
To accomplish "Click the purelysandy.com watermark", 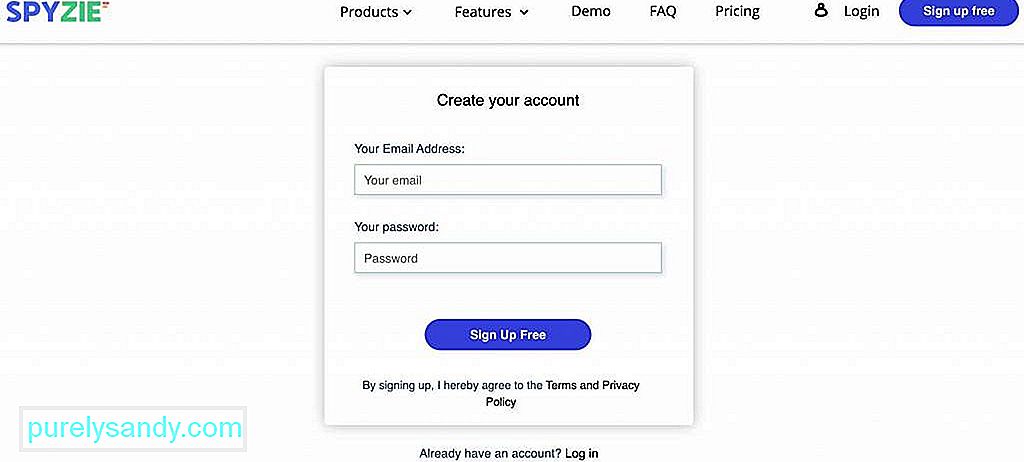I will click(135, 429).
